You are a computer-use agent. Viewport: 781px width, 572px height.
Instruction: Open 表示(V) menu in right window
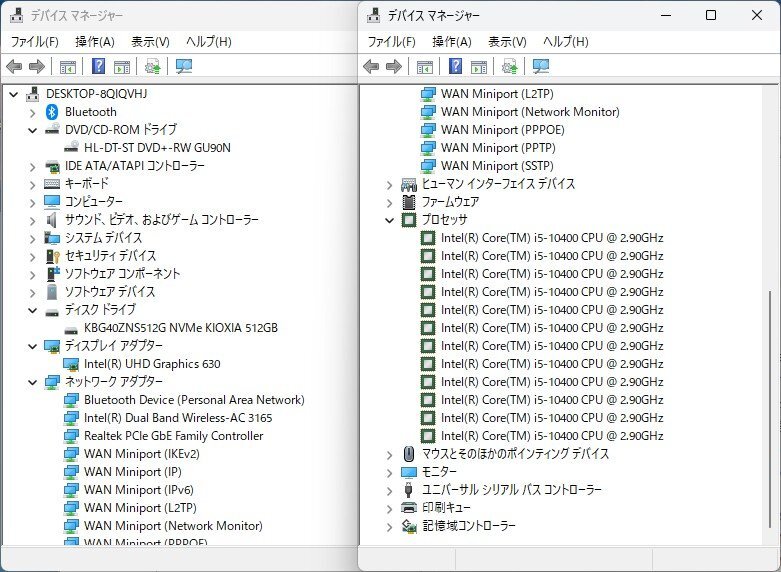click(x=507, y=42)
